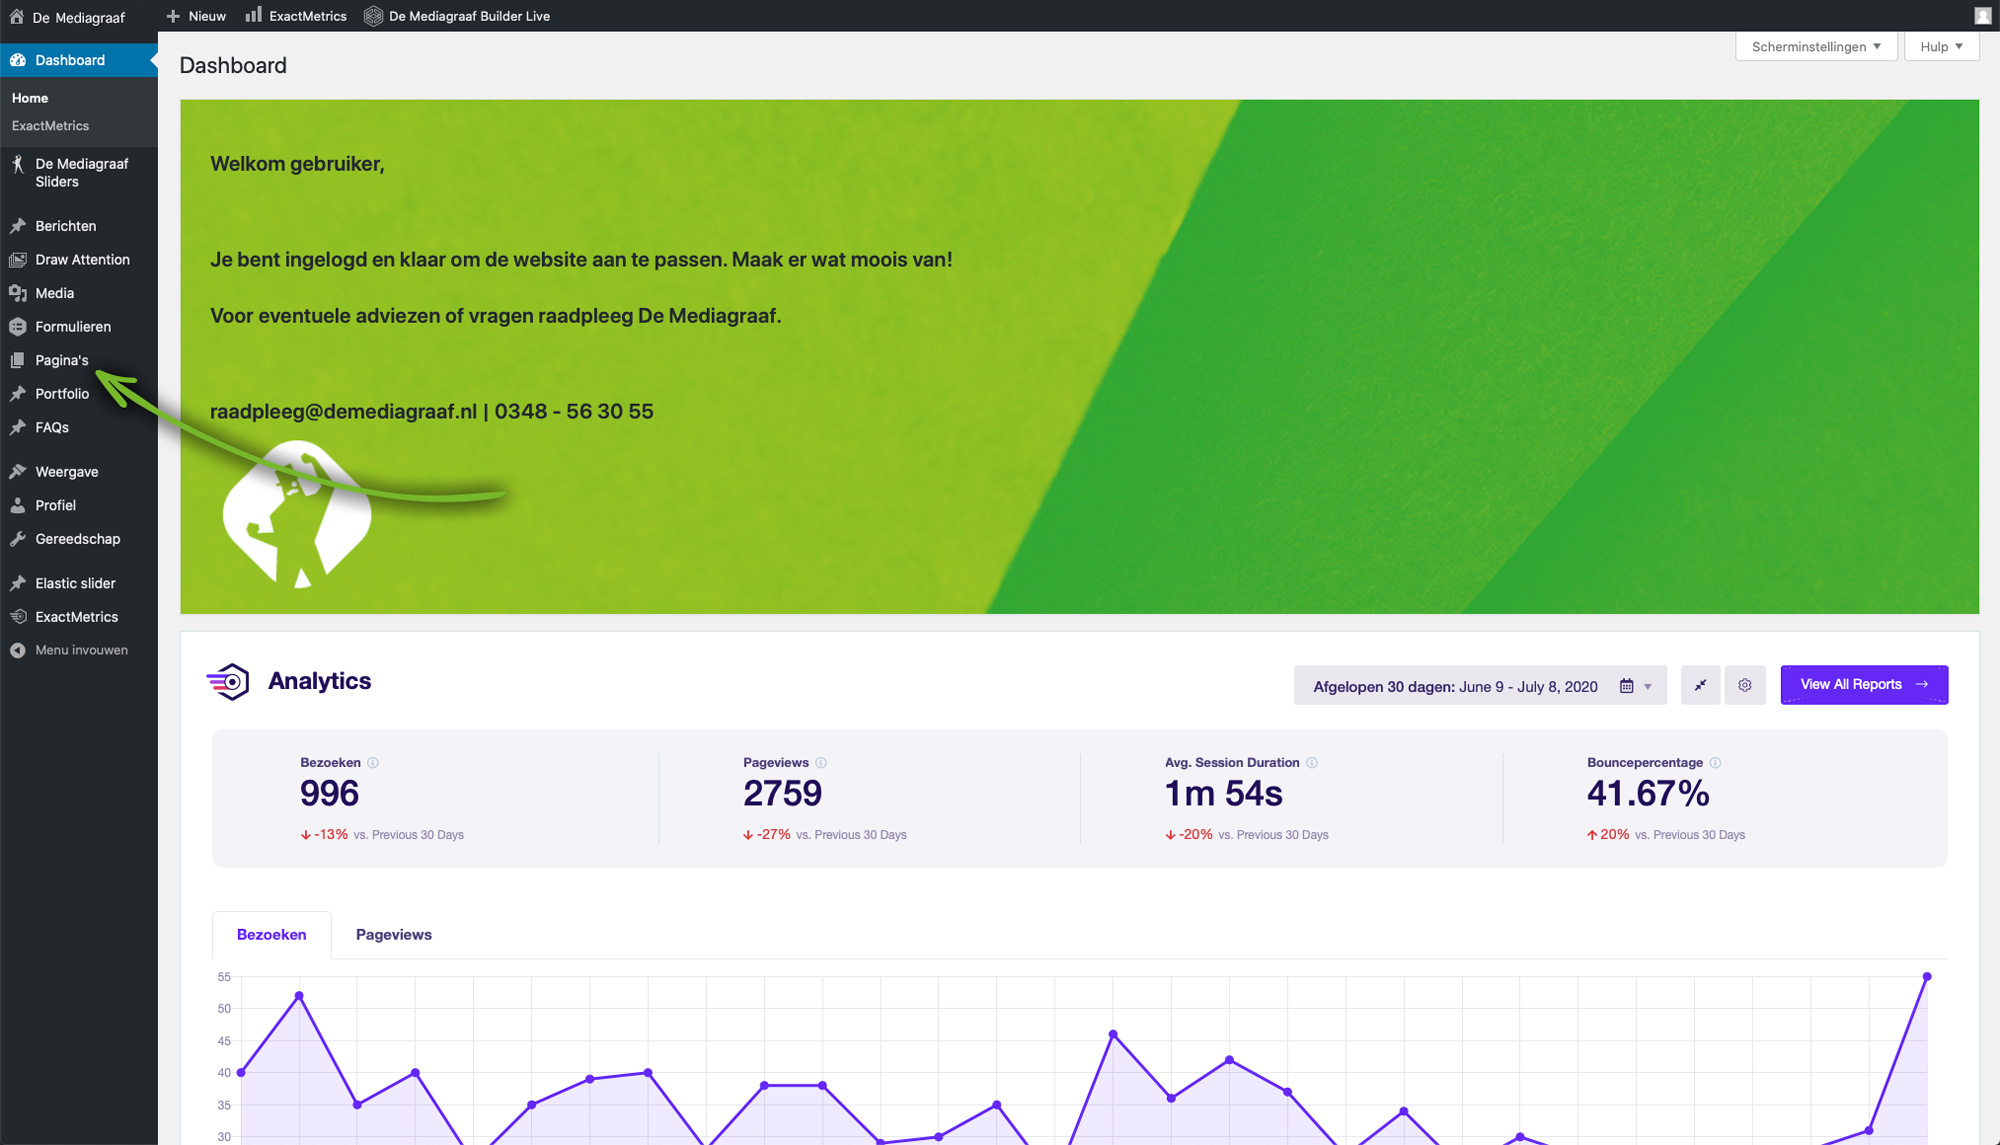Image resolution: width=2000 pixels, height=1145 pixels.
Task: Click the user avatar in admin bar
Action: (x=1982, y=15)
